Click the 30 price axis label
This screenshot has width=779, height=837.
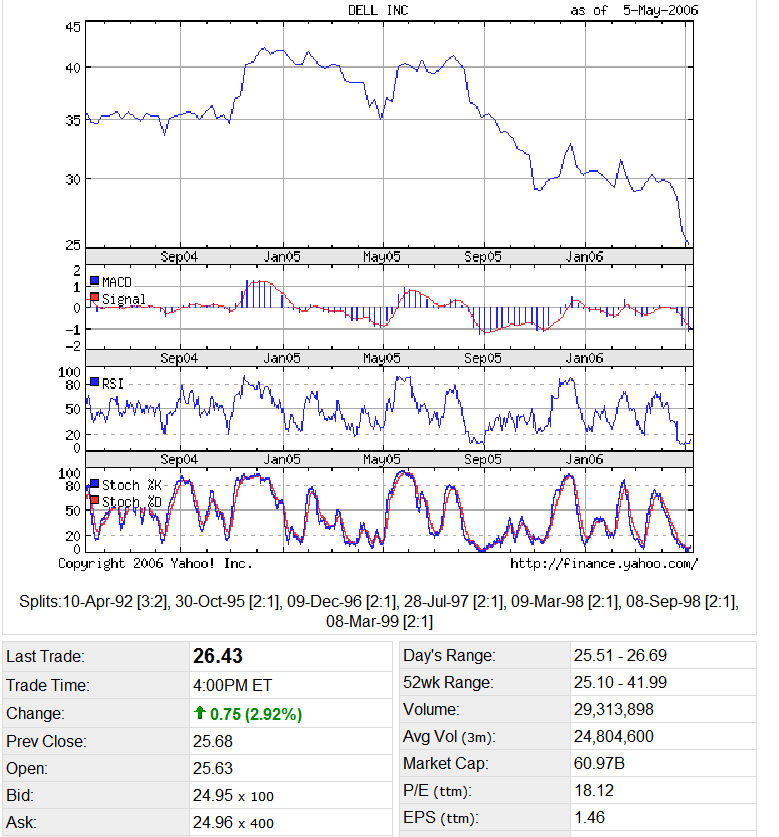73,179
